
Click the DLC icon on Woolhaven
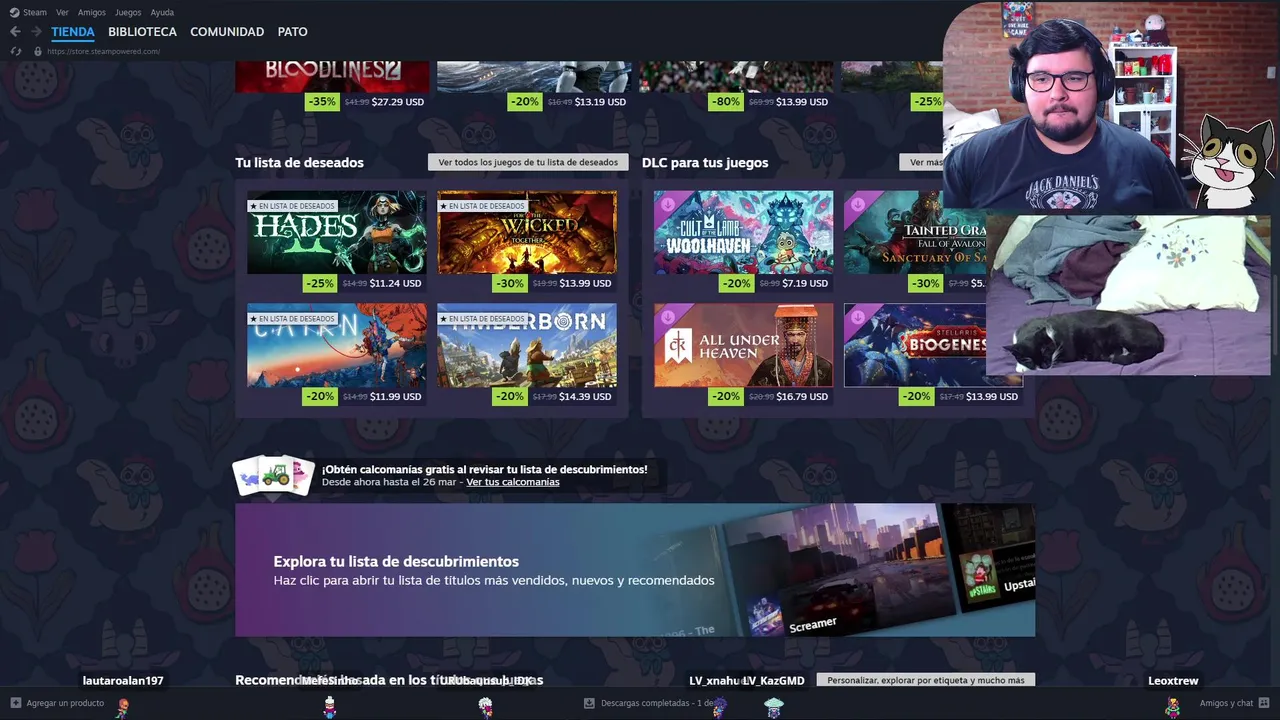tap(666, 203)
